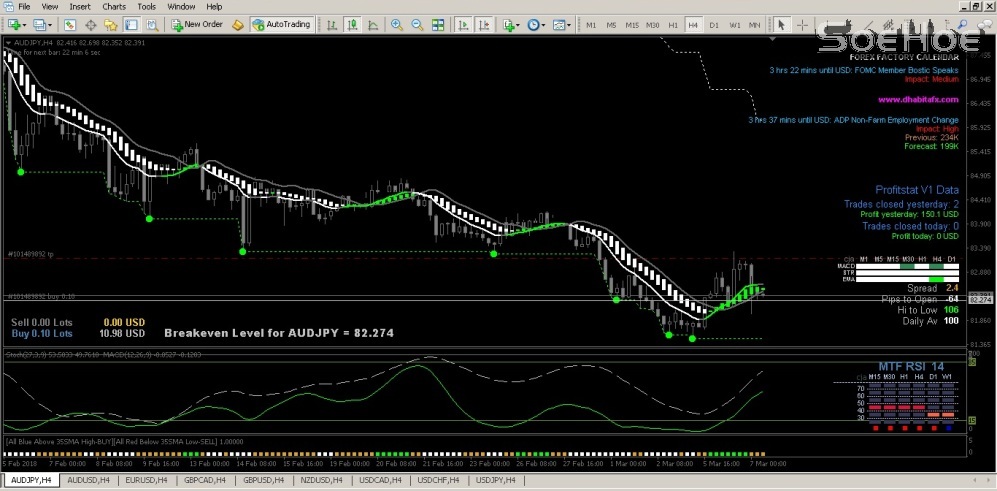Toggle the AutoTrading button
This screenshot has width=997, height=491.
point(281,24)
